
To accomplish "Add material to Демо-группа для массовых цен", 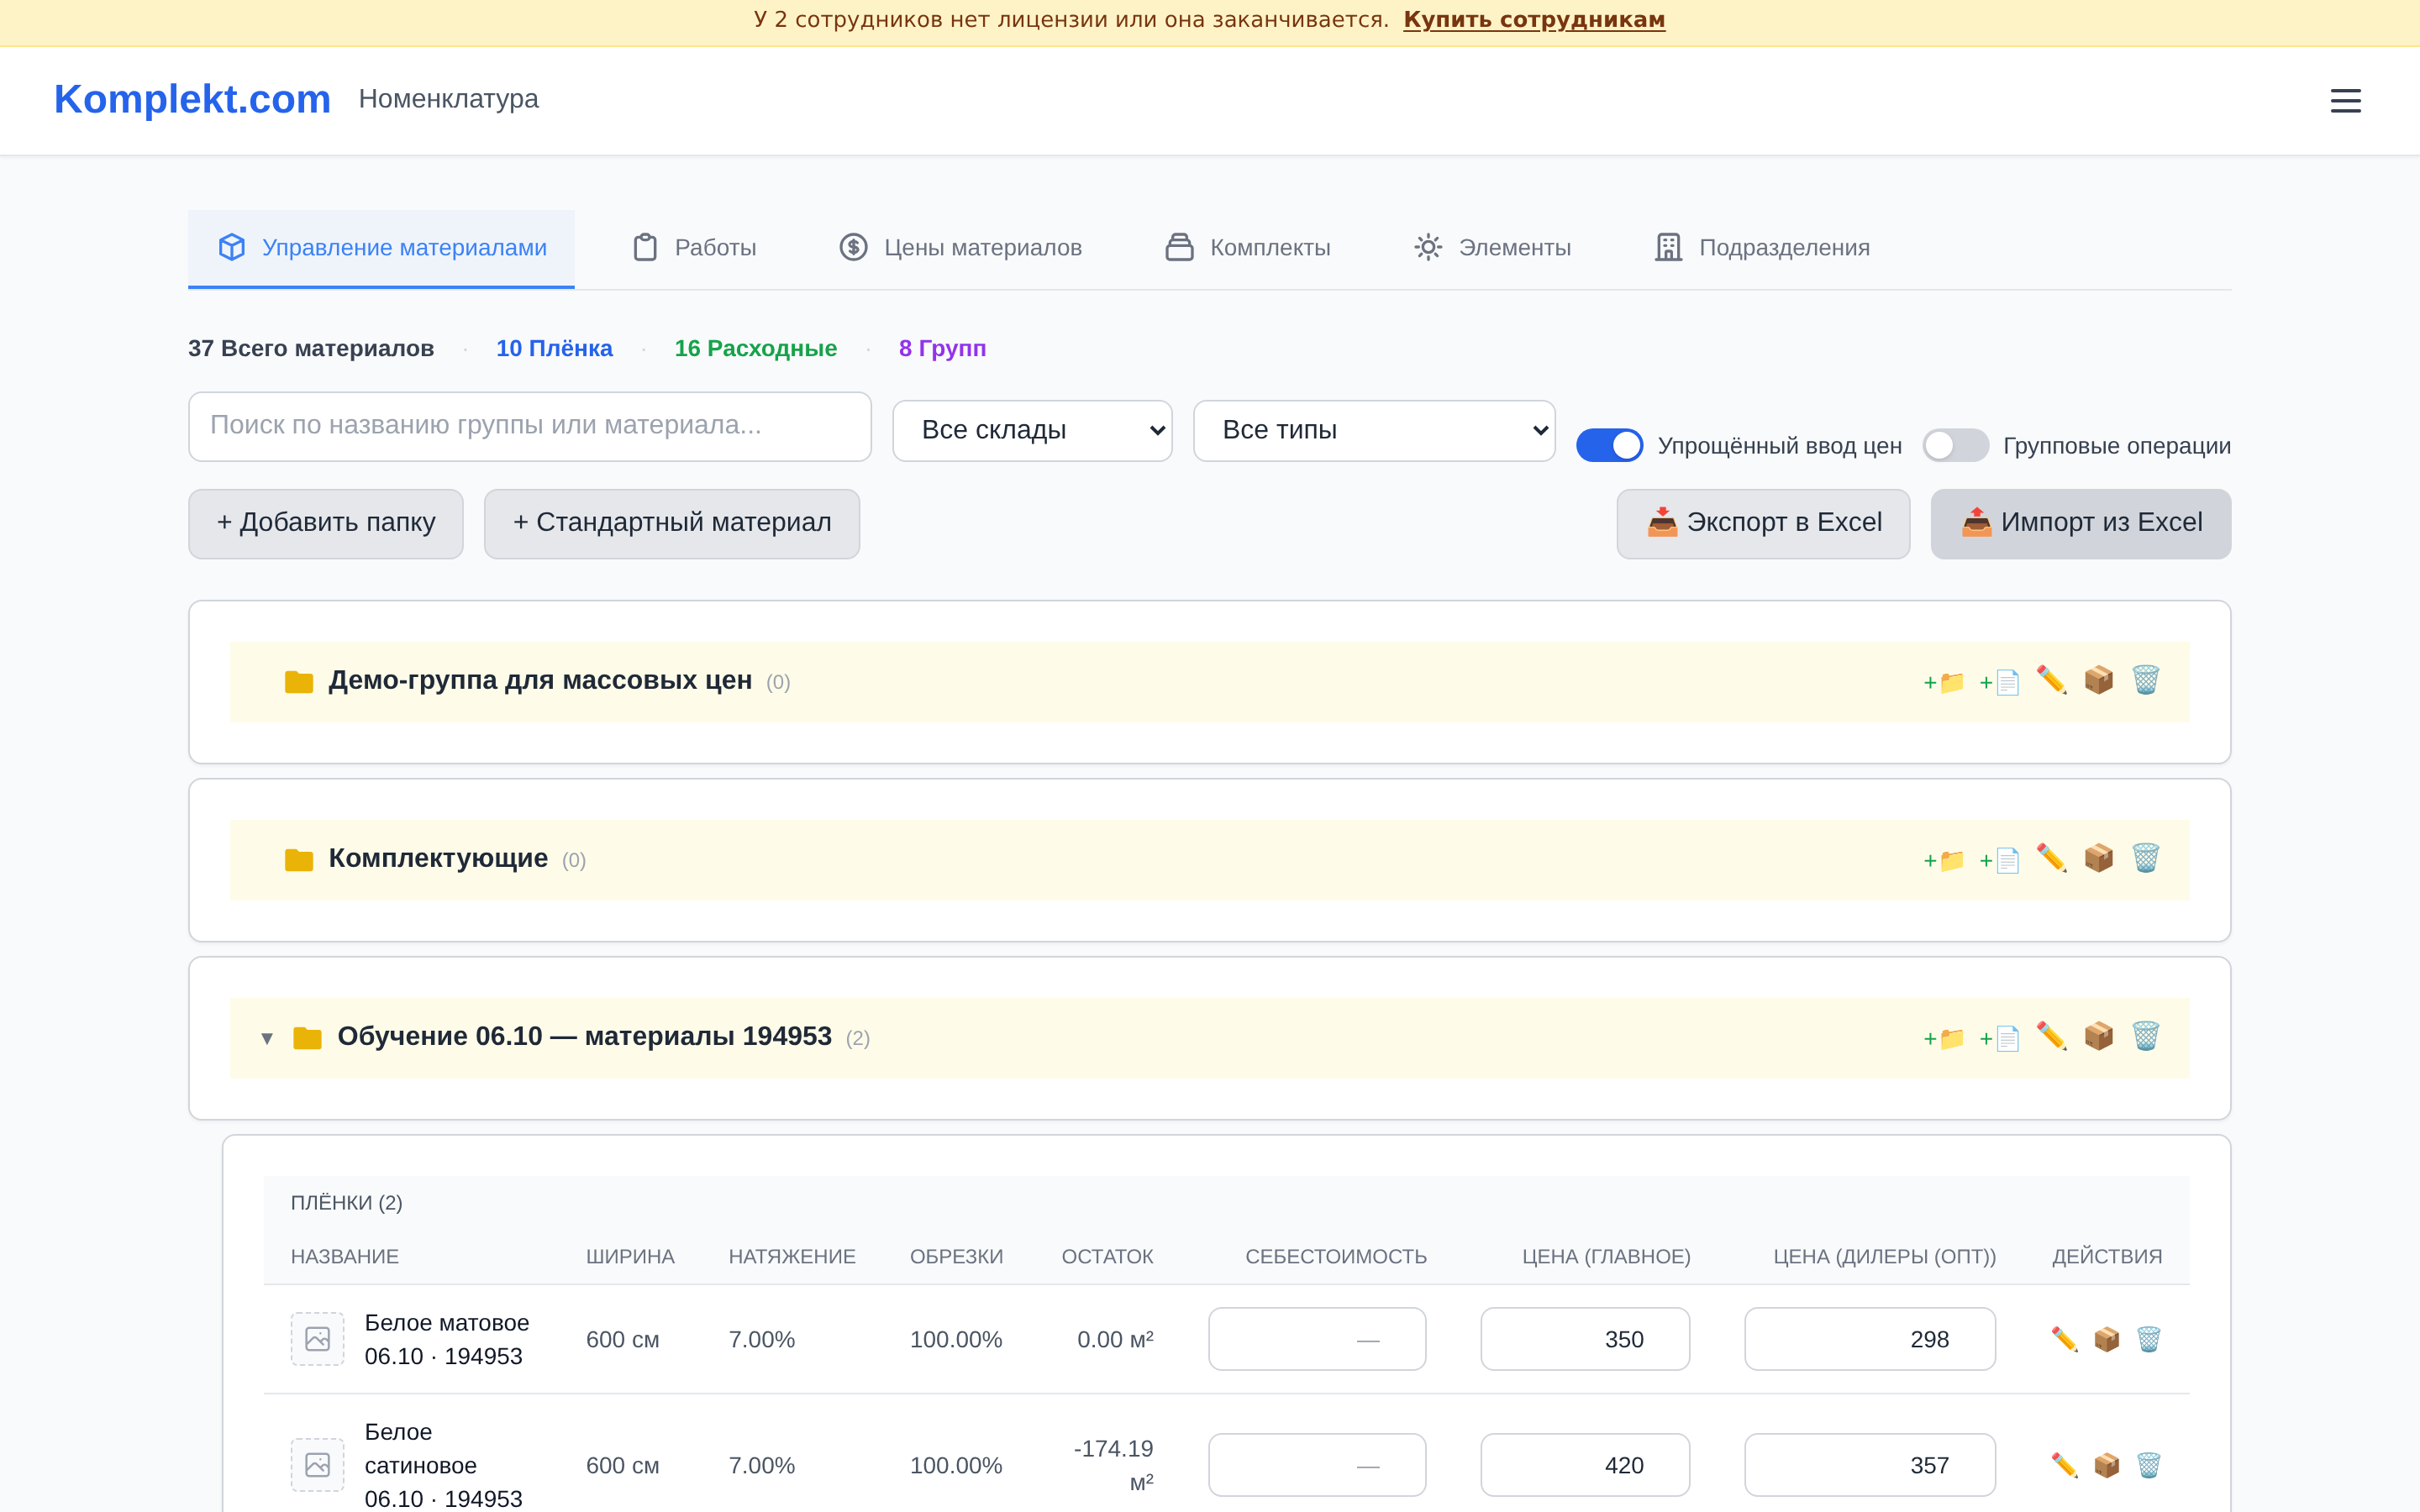I will click(1999, 682).
